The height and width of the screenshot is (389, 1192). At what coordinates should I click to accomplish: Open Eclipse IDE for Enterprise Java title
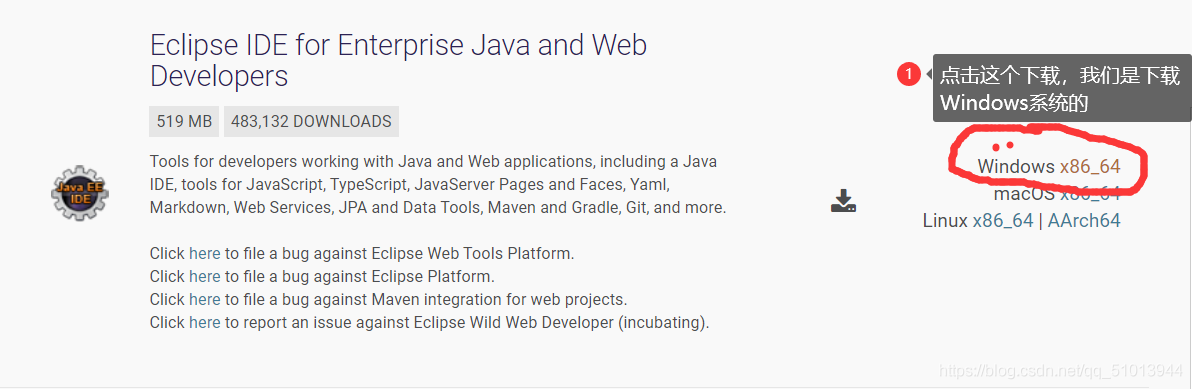398,61
